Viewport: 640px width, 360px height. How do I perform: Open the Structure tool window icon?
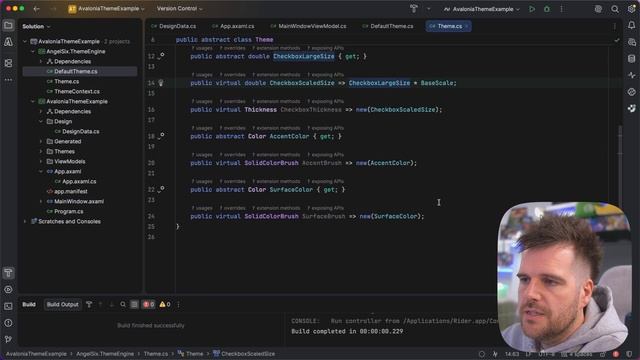[8, 63]
